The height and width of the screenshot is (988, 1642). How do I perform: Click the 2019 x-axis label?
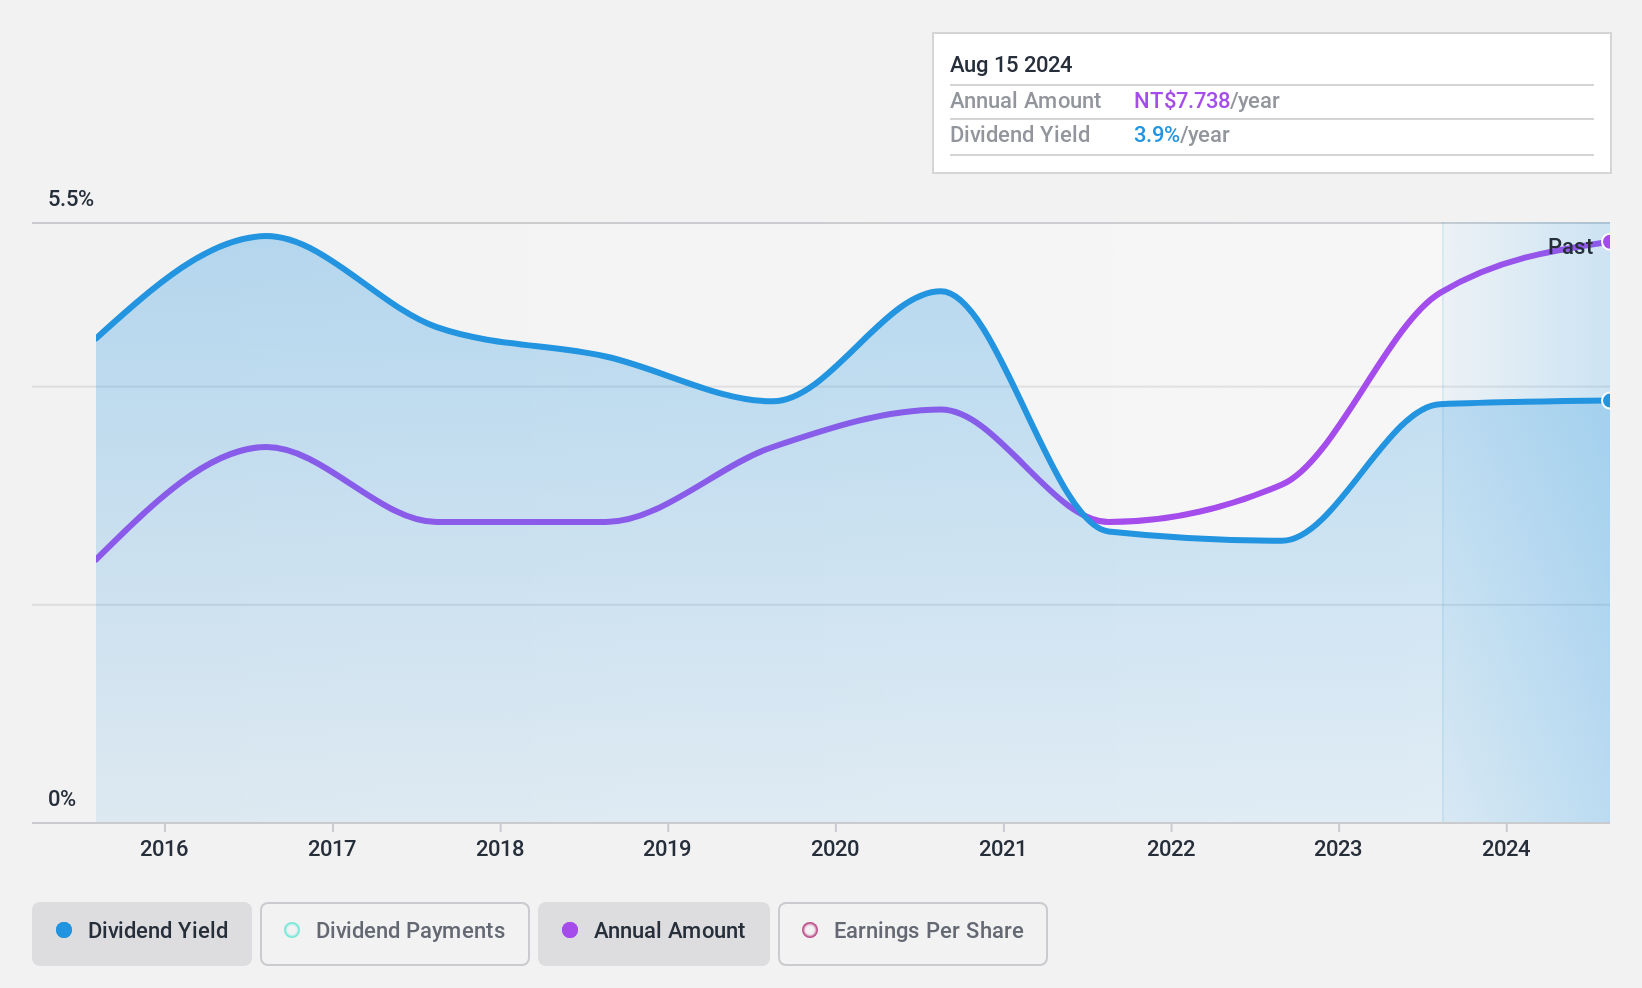(667, 849)
